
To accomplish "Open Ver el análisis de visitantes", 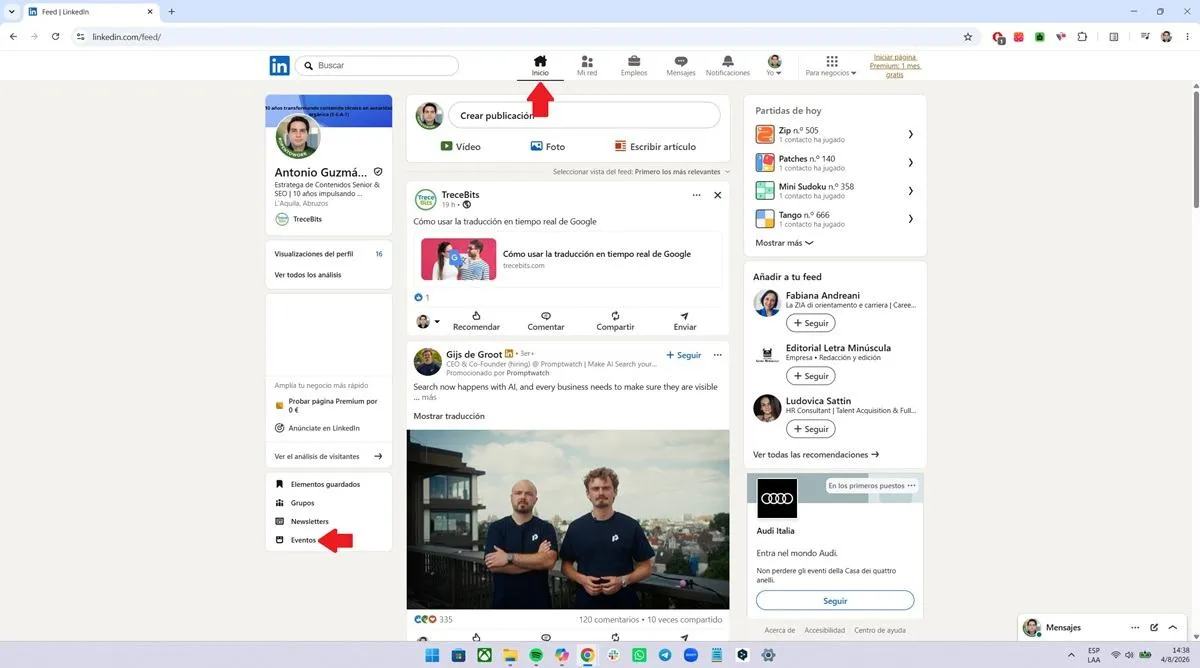I will pyautogui.click(x=328, y=456).
